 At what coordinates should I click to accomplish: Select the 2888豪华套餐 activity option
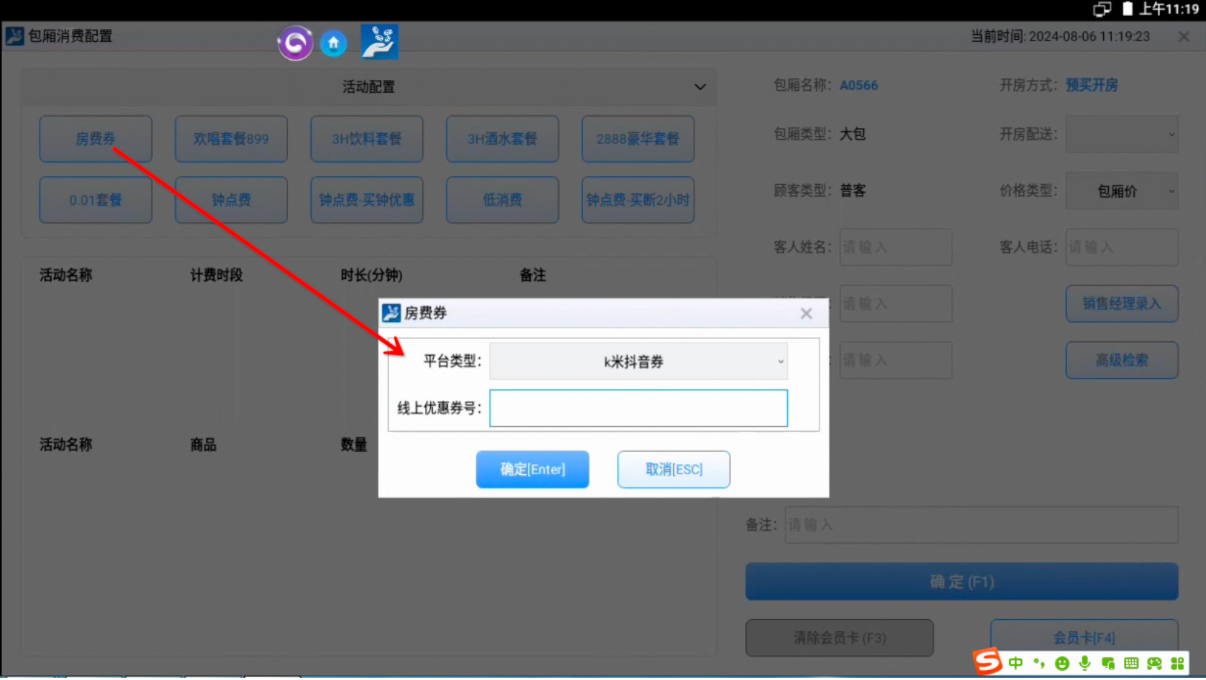tap(637, 139)
